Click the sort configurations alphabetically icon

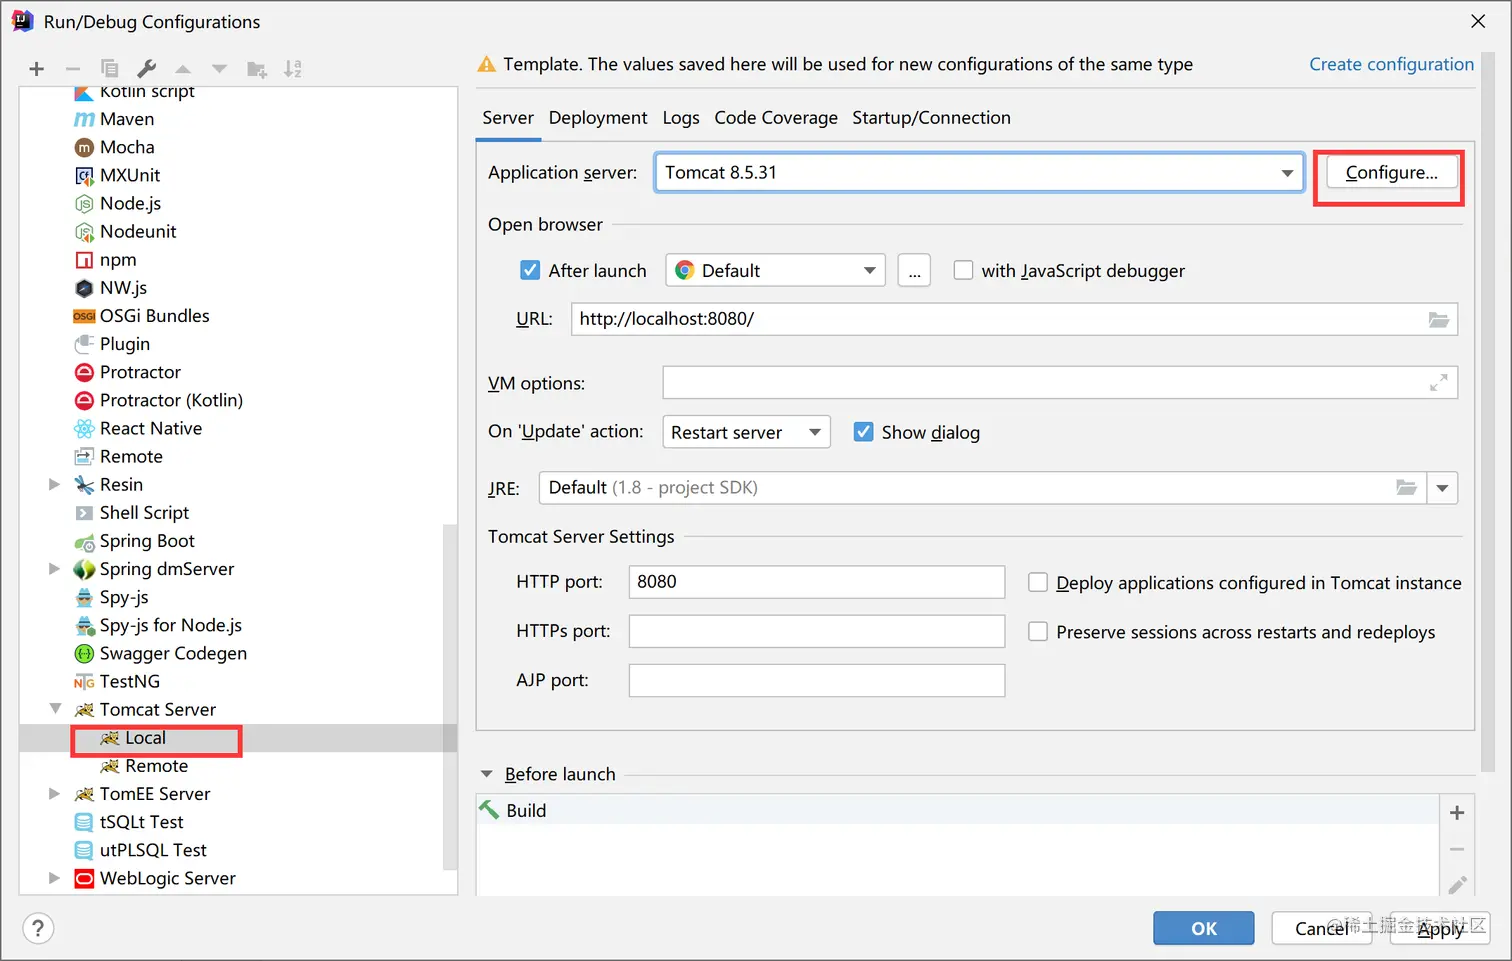(292, 69)
